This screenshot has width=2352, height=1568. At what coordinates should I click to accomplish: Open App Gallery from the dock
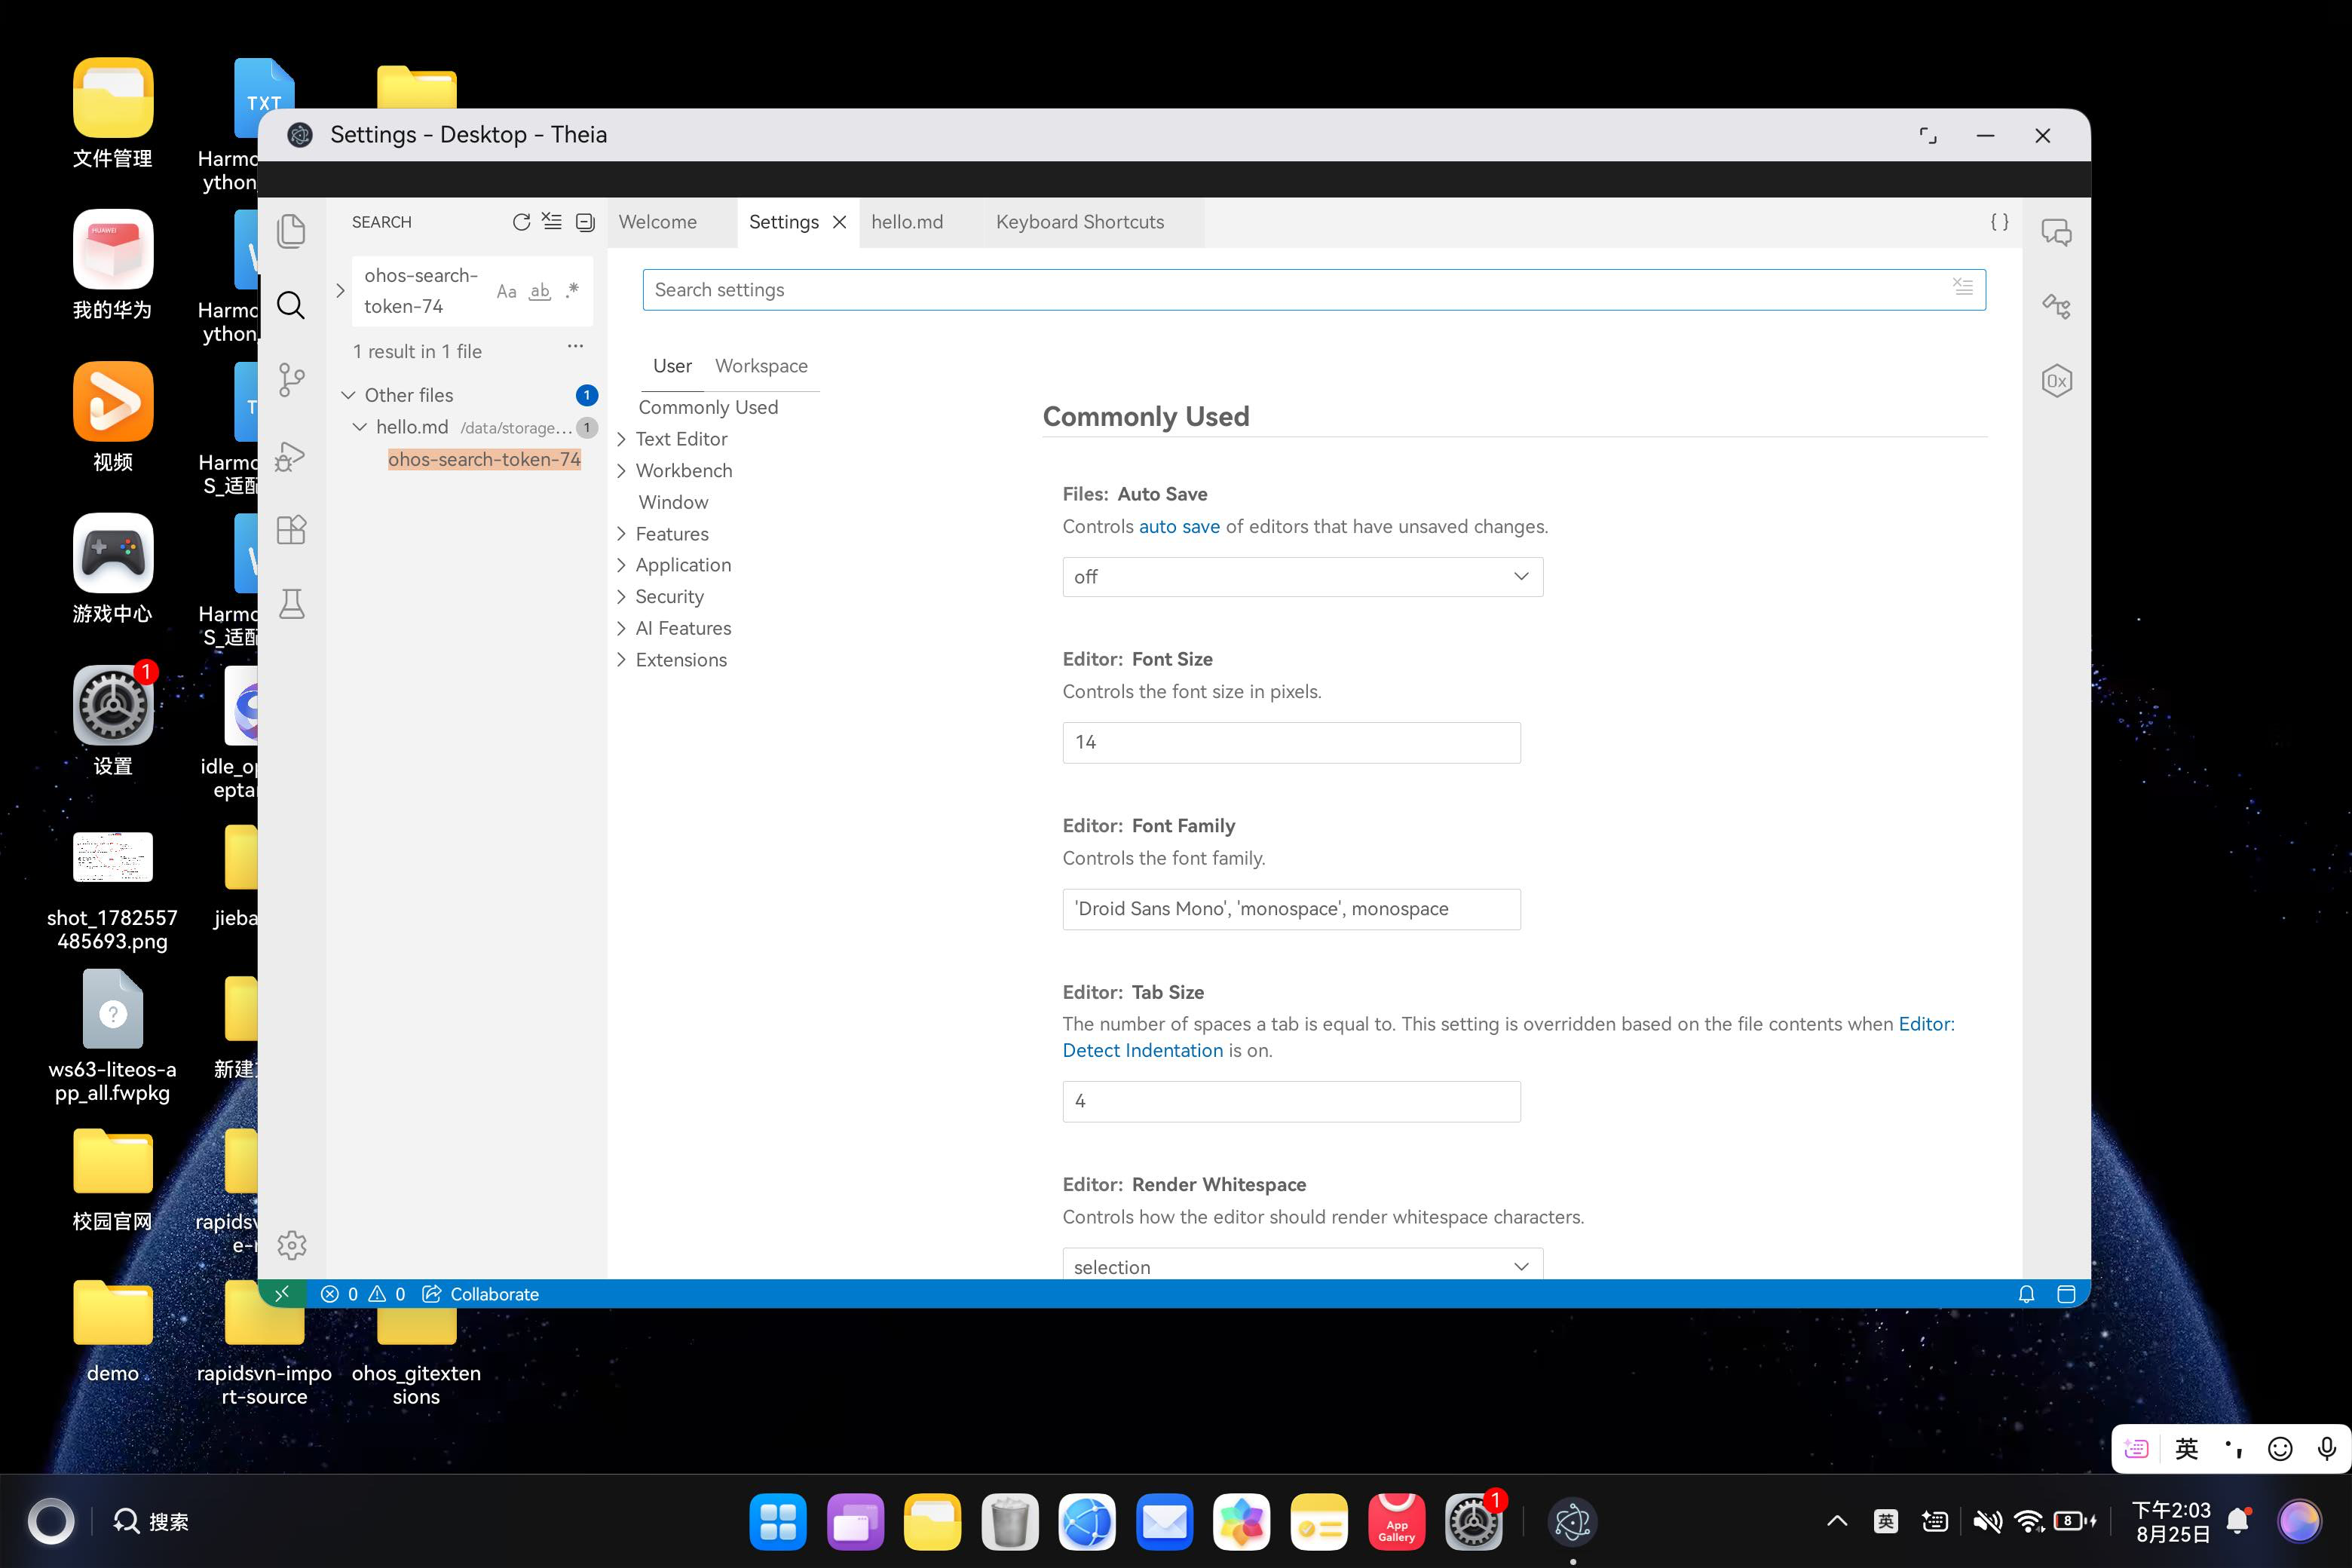tap(1396, 1521)
